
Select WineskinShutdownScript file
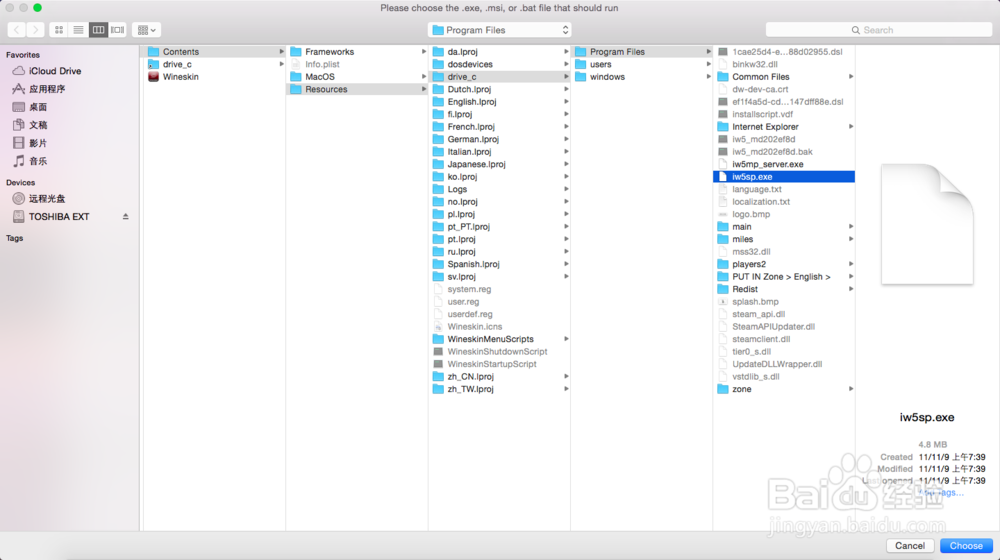(x=499, y=351)
